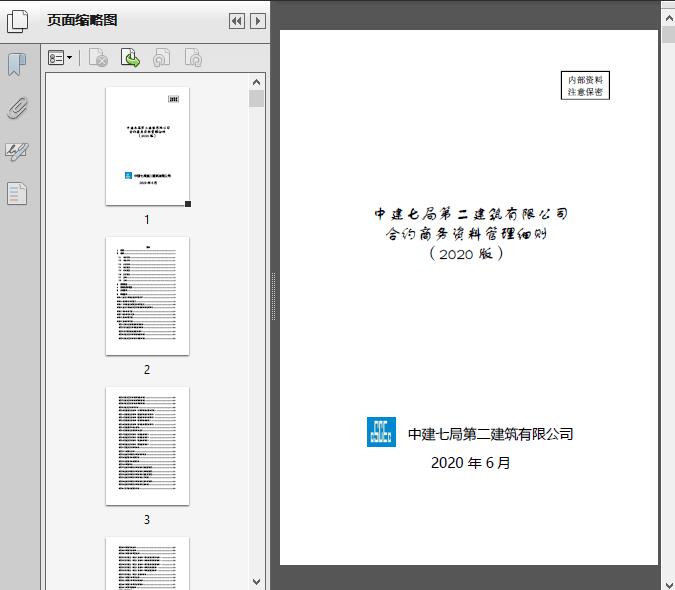The width and height of the screenshot is (675, 590).
Task: Rotate pages clockwise icon
Action: [x=193, y=58]
